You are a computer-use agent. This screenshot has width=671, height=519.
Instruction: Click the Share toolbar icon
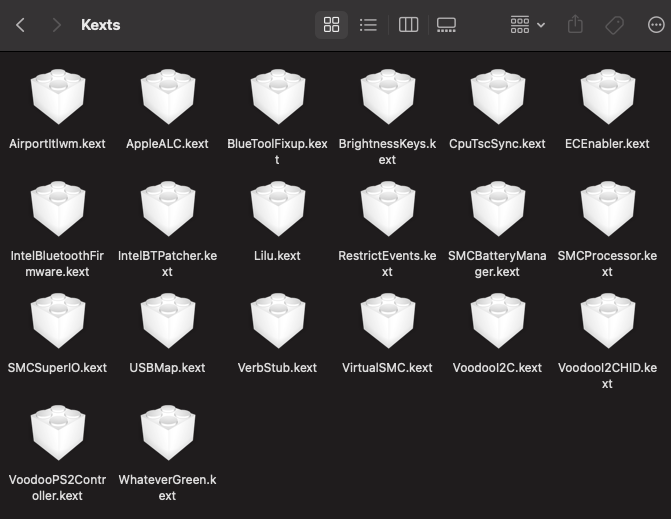tap(575, 25)
